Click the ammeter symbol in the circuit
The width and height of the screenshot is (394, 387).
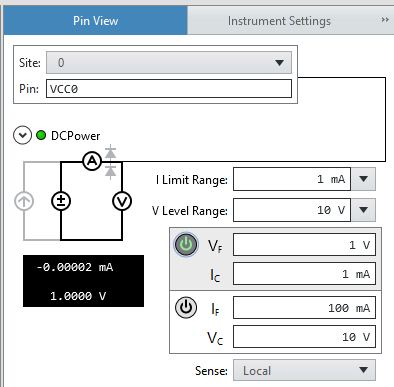tap(92, 161)
